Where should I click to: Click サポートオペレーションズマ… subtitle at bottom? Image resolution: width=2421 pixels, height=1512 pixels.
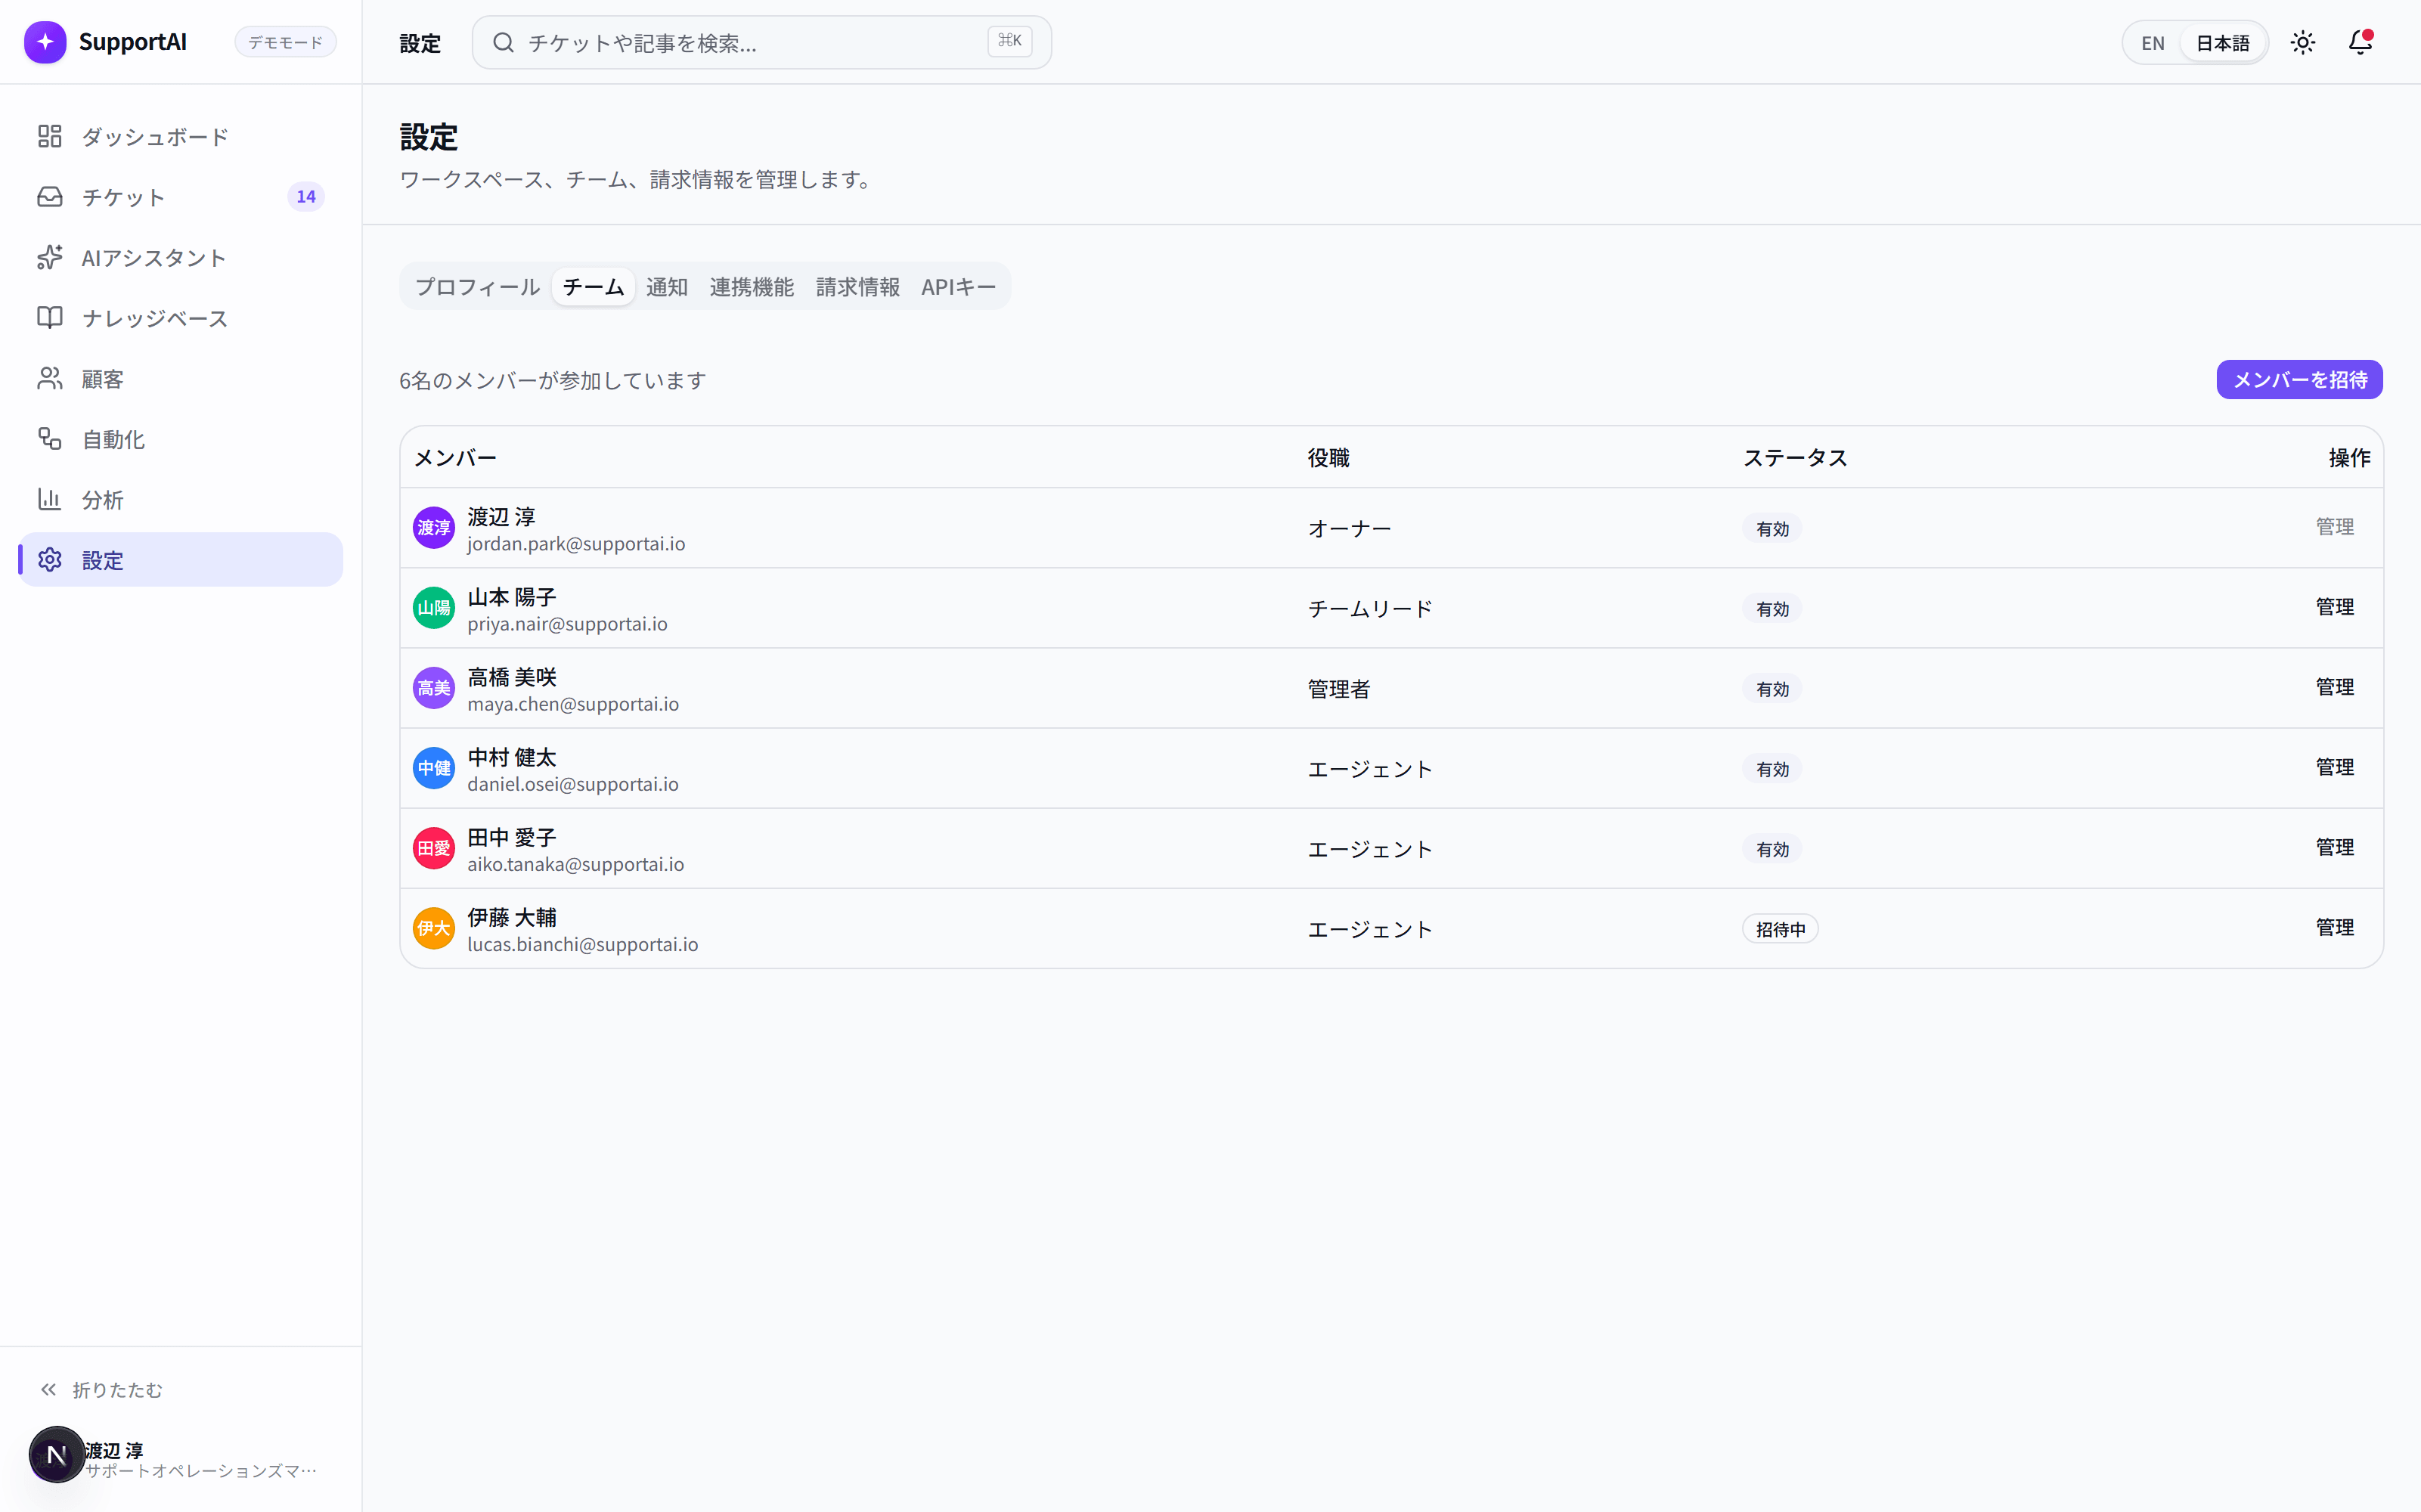point(200,1471)
